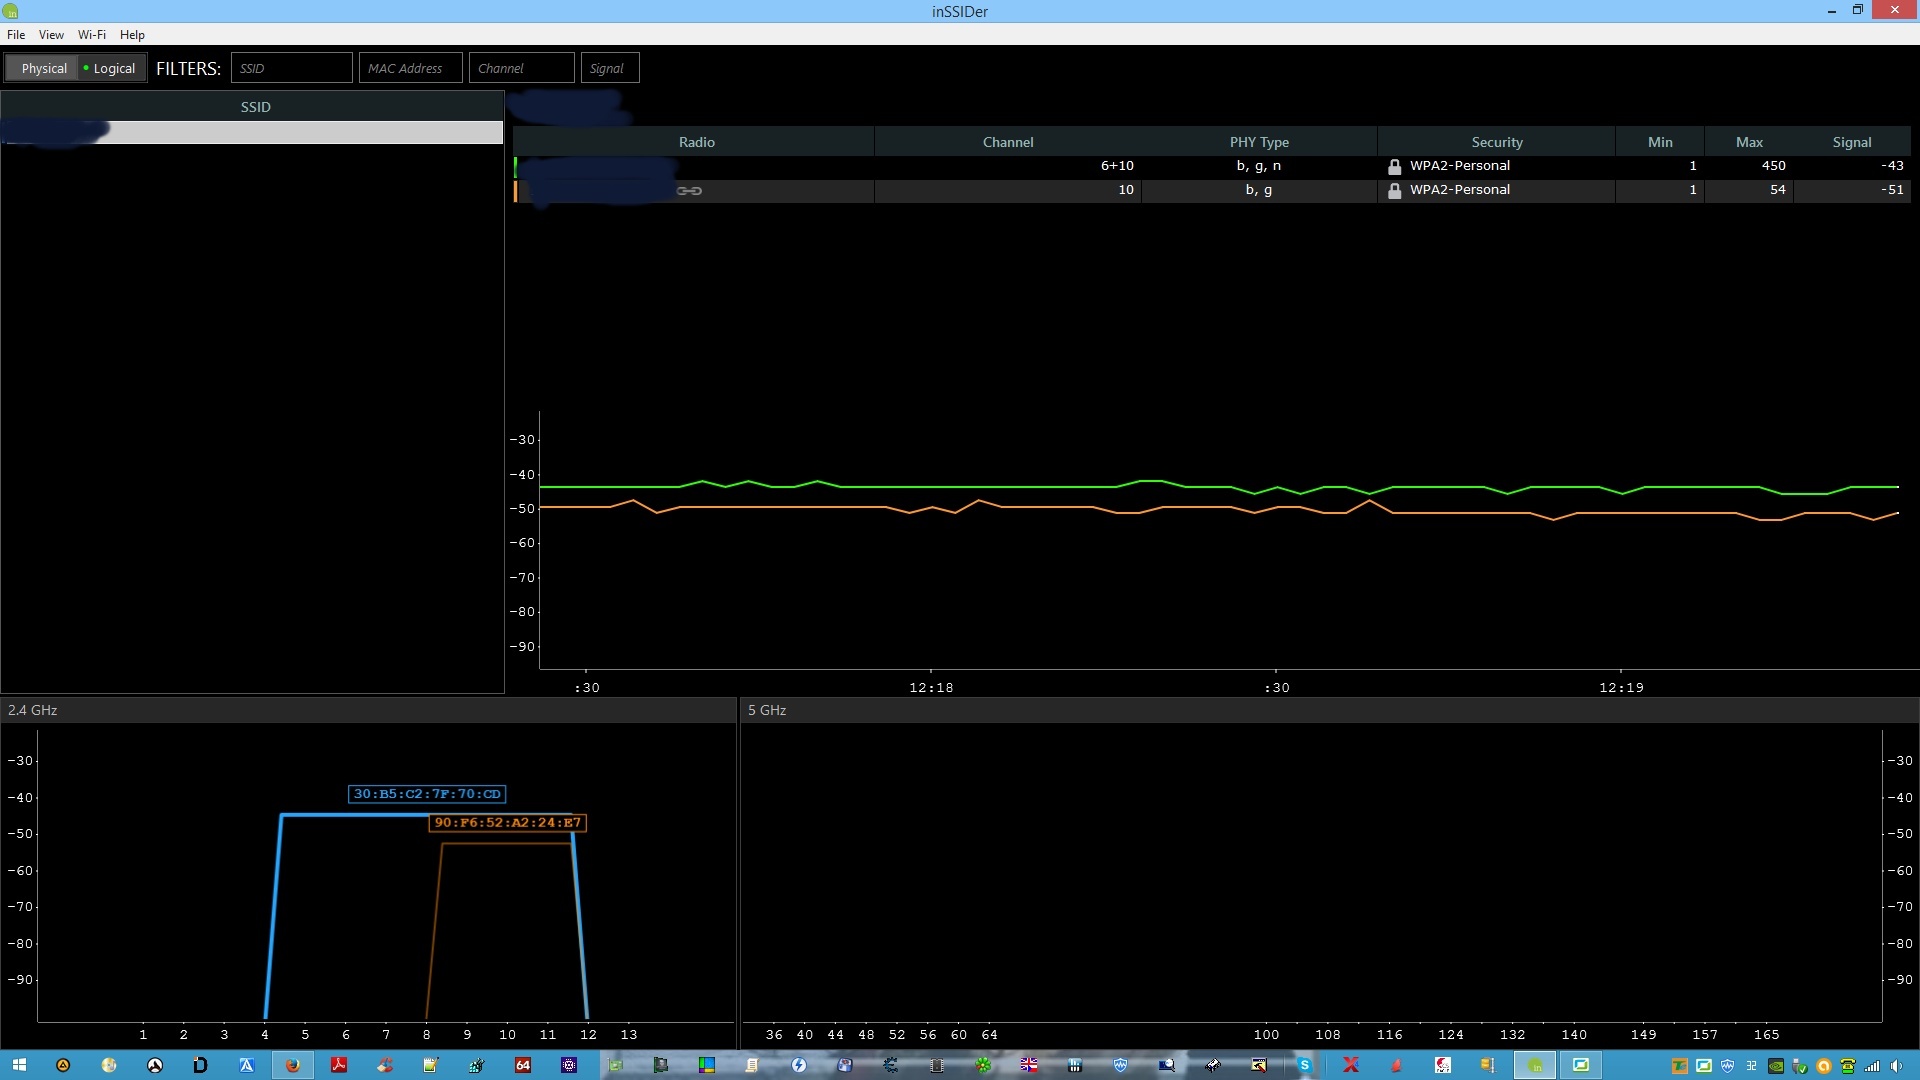
Task: Sort by the Security column header
Action: pyautogui.click(x=1496, y=142)
